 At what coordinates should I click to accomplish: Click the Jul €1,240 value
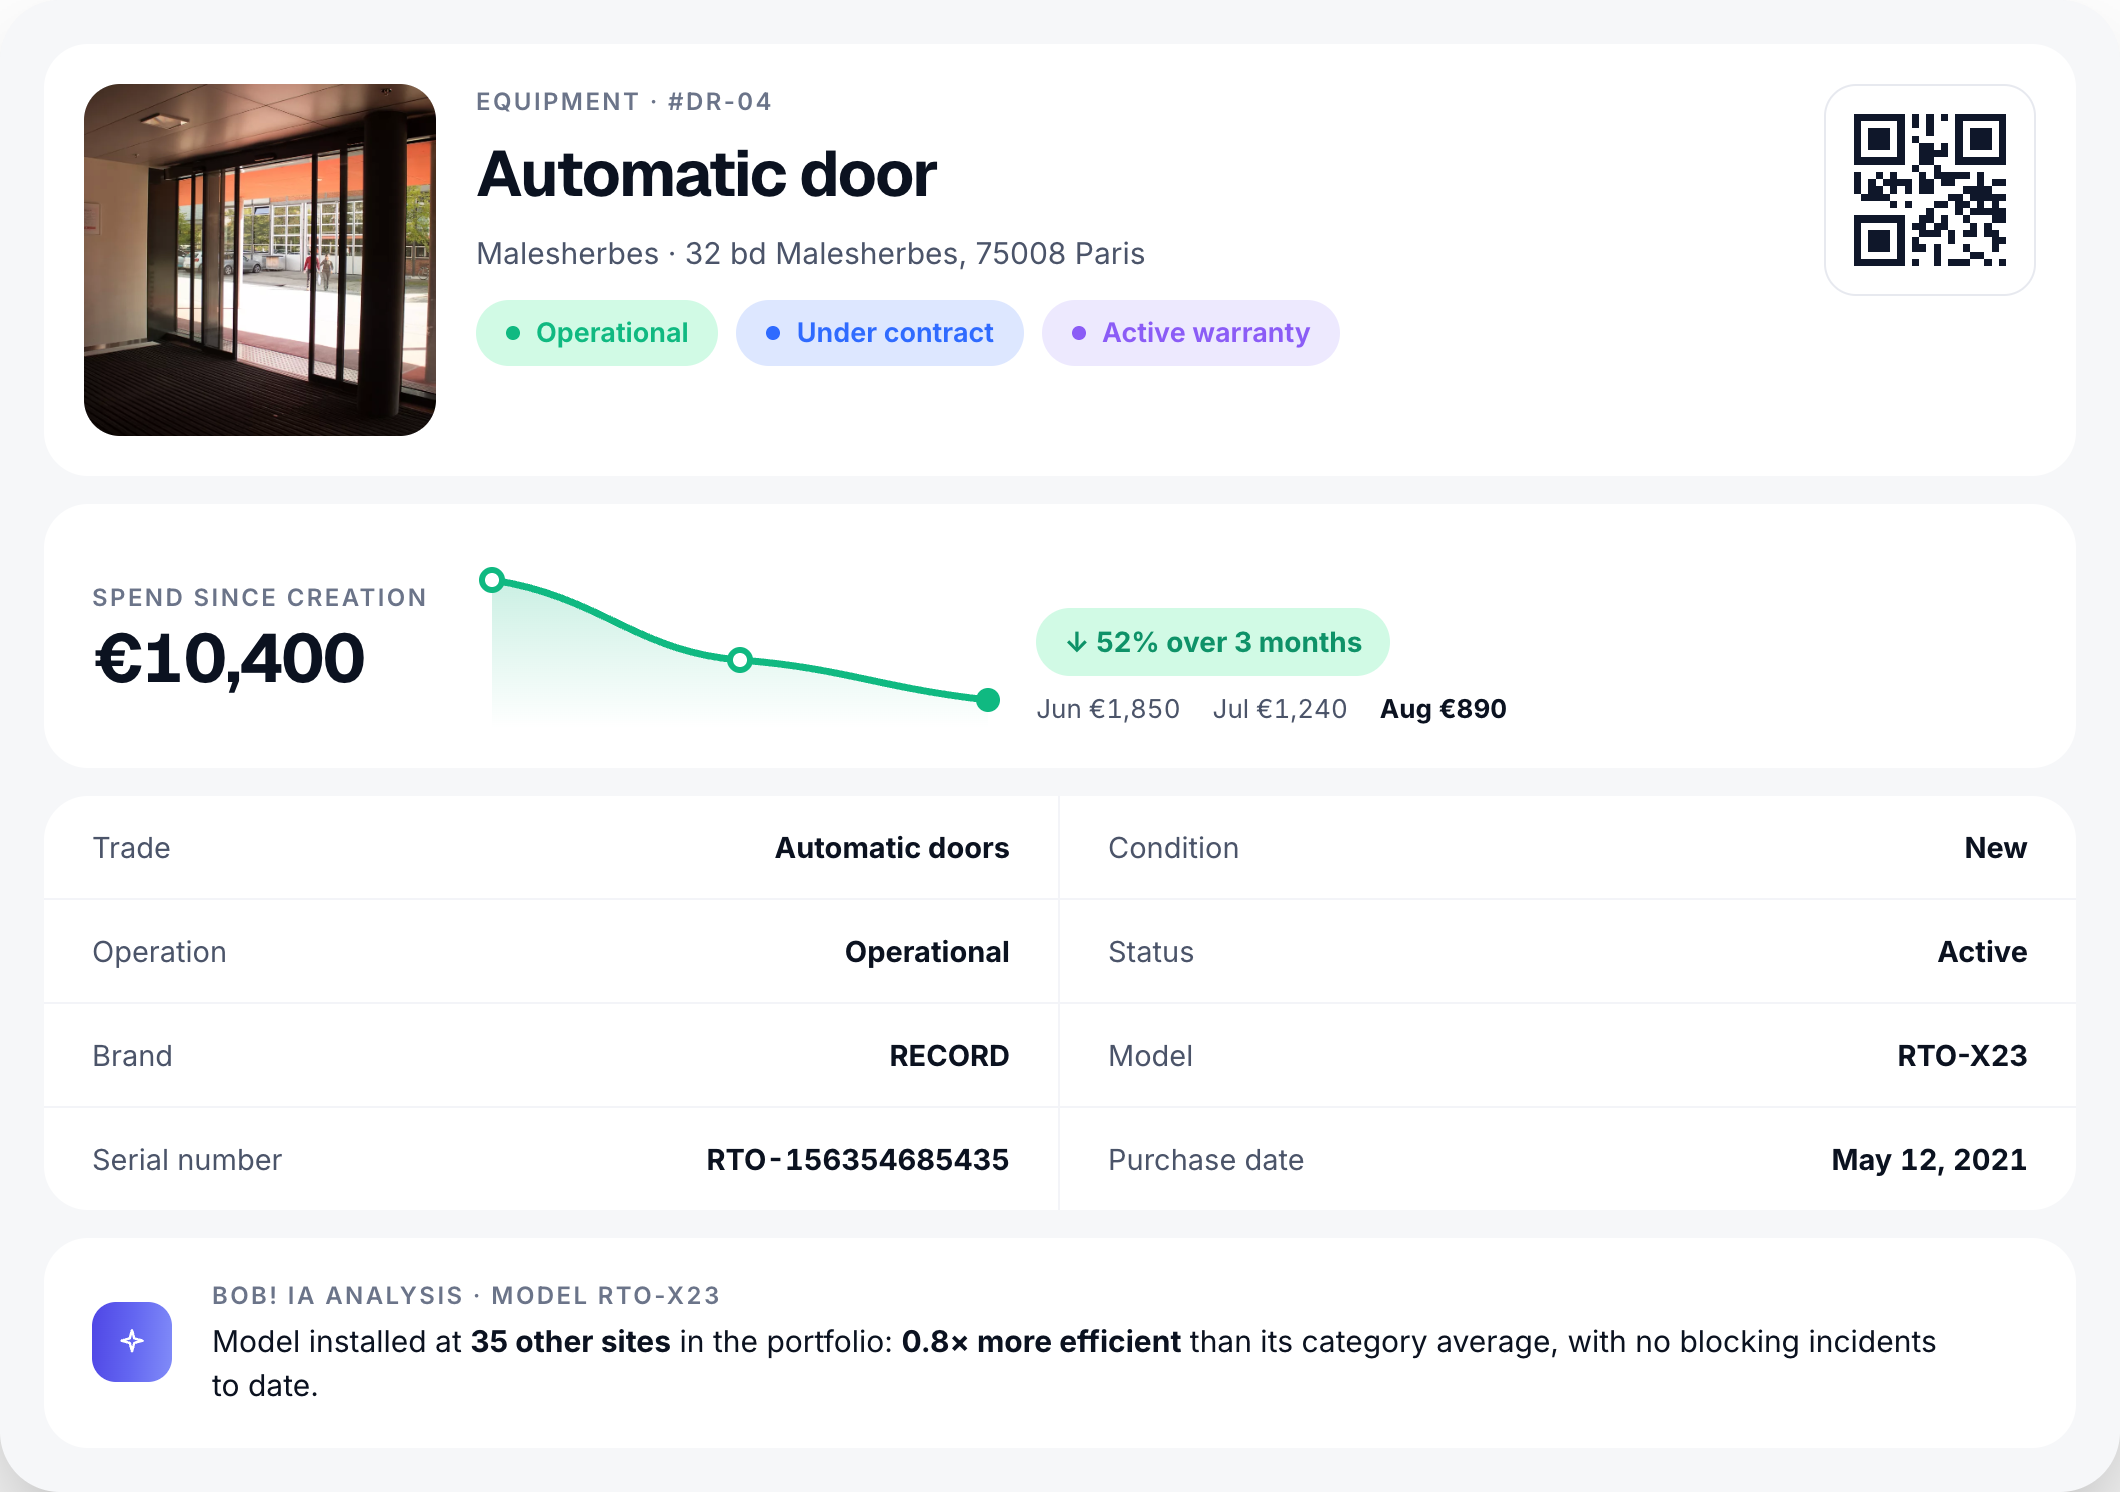pyautogui.click(x=1280, y=709)
